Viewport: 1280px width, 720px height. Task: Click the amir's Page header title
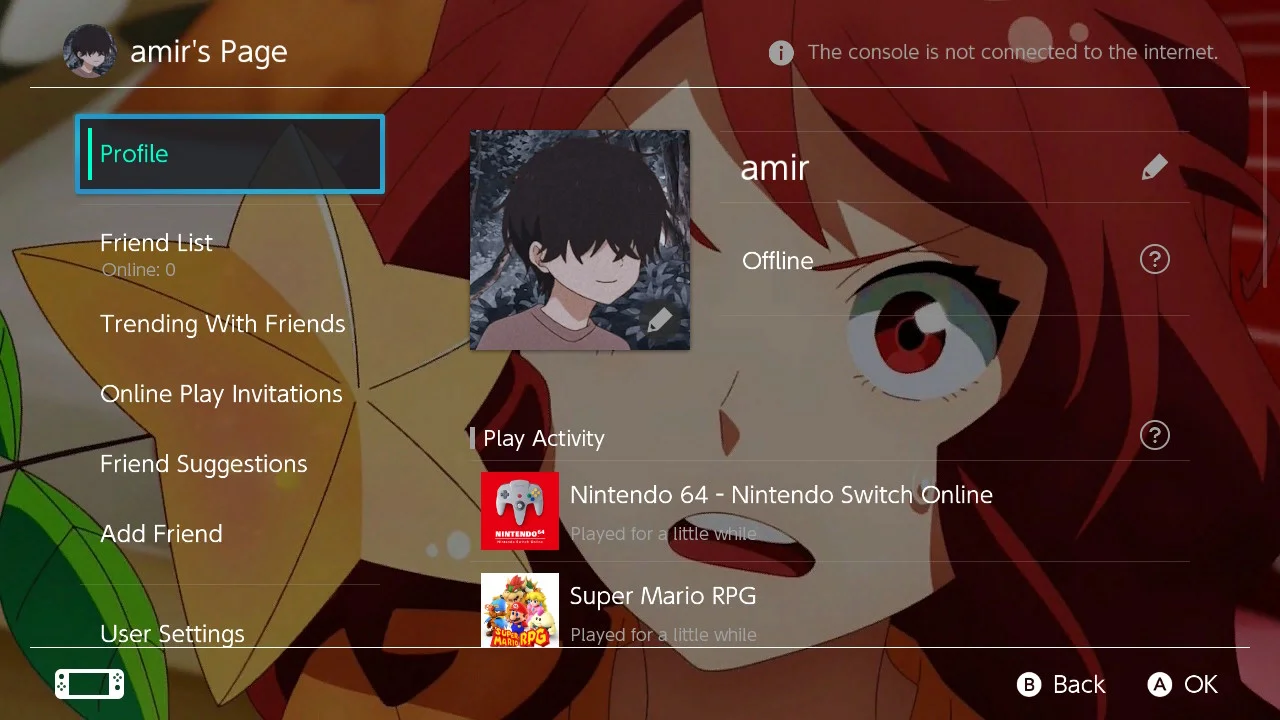pos(209,52)
